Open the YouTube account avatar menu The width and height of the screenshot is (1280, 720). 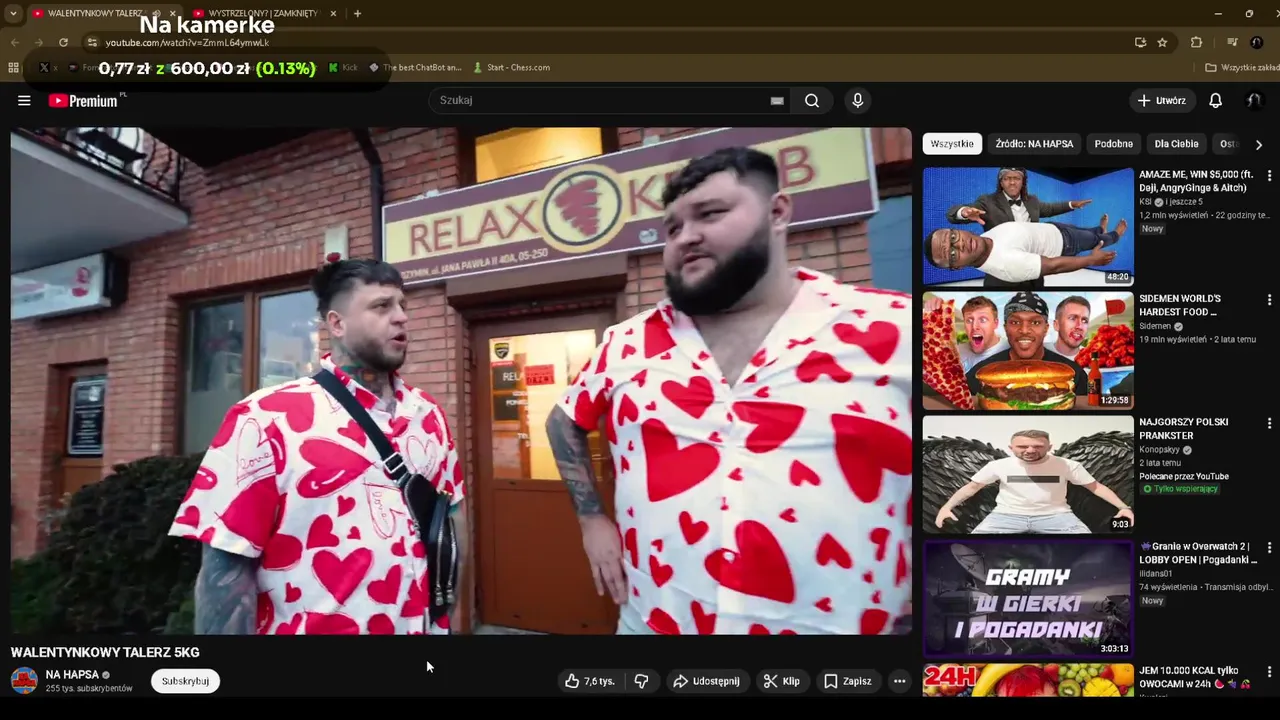(1253, 100)
